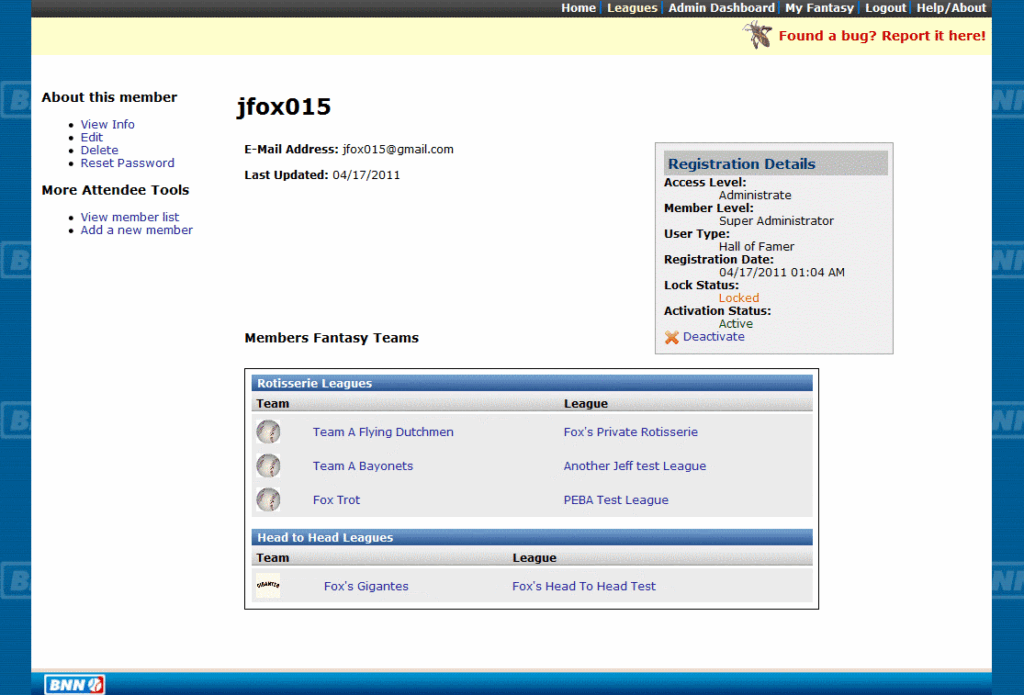The image size is (1024, 695).
Task: Go to the Leagues menu
Action: pyautogui.click(x=632, y=8)
